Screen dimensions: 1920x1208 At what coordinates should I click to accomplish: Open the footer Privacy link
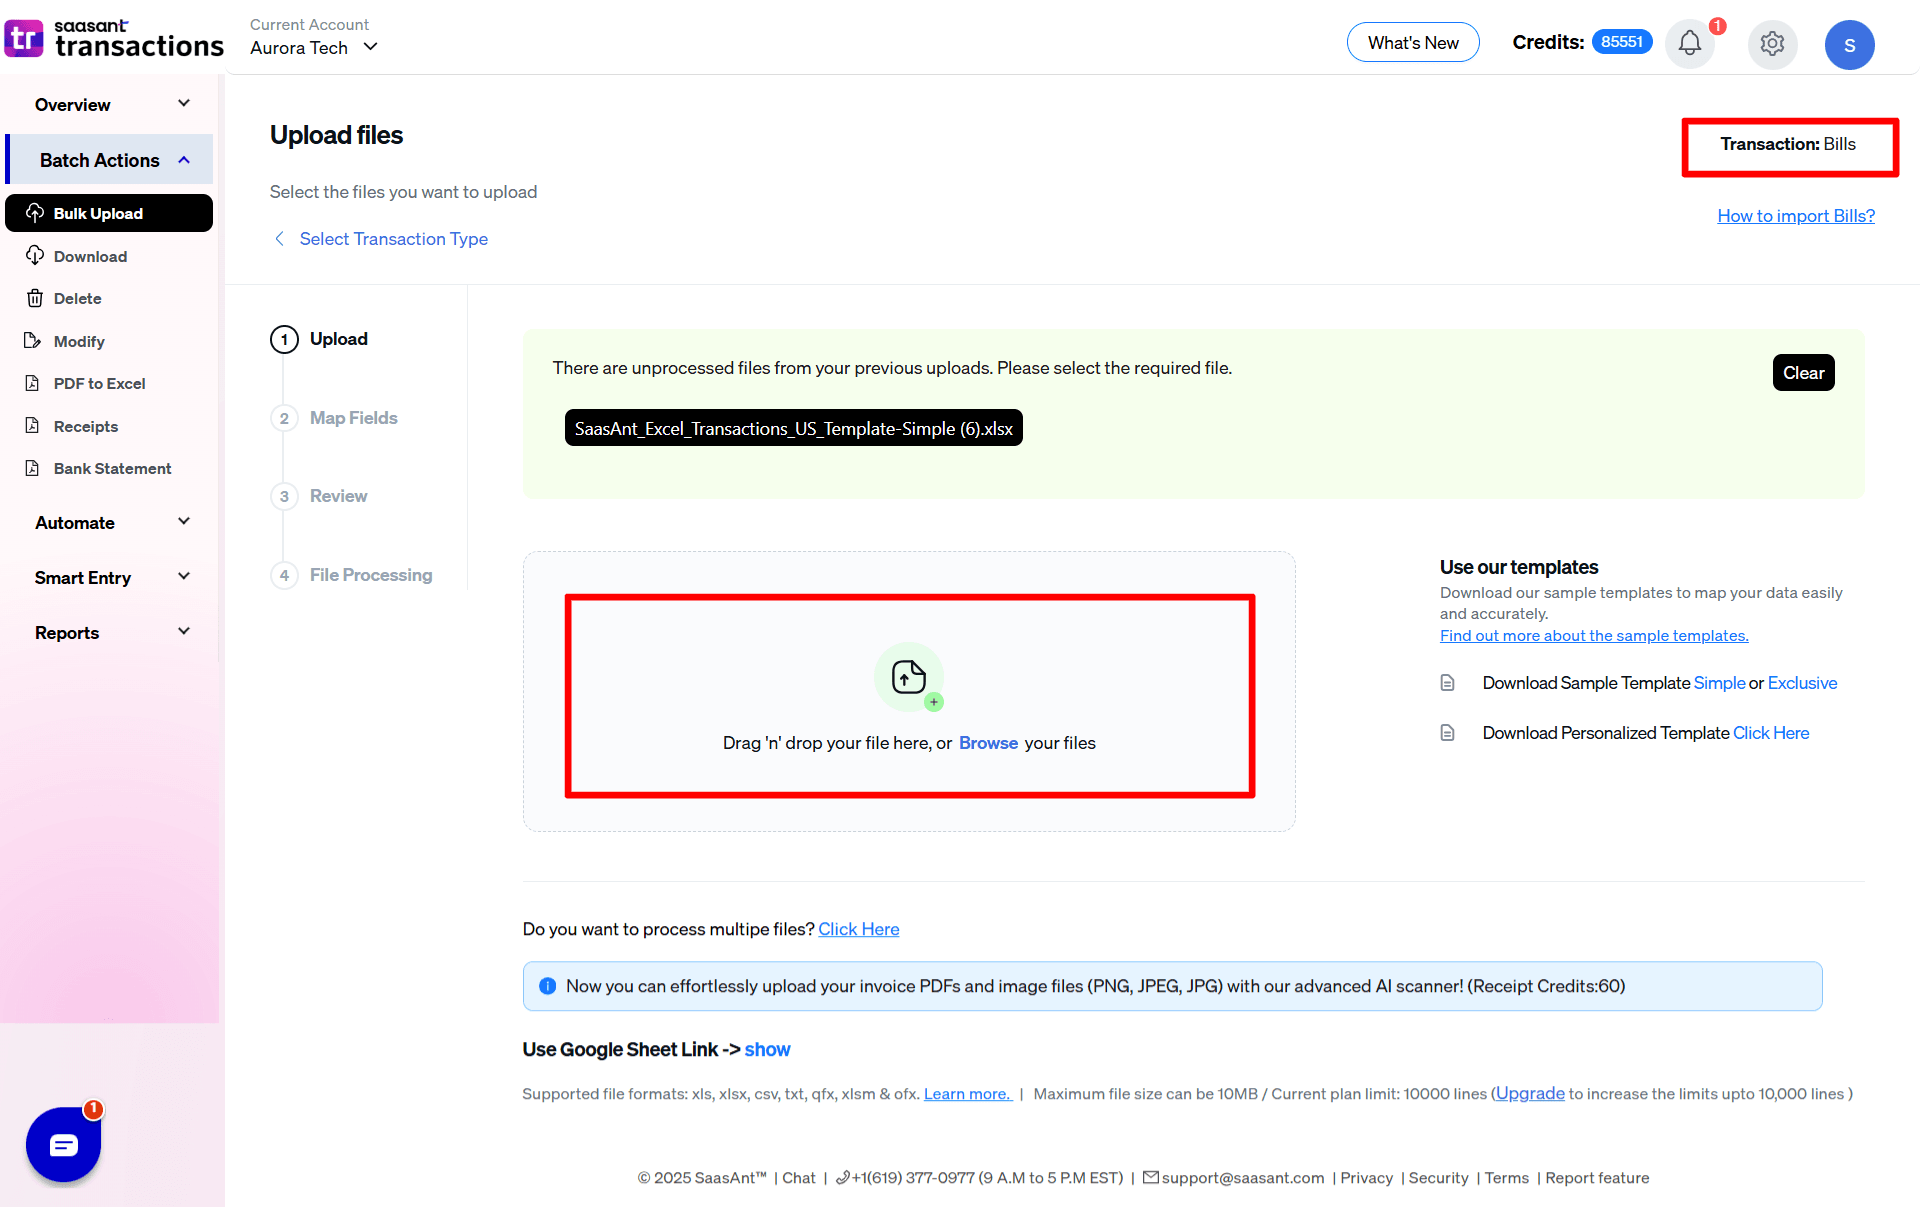1366,1178
